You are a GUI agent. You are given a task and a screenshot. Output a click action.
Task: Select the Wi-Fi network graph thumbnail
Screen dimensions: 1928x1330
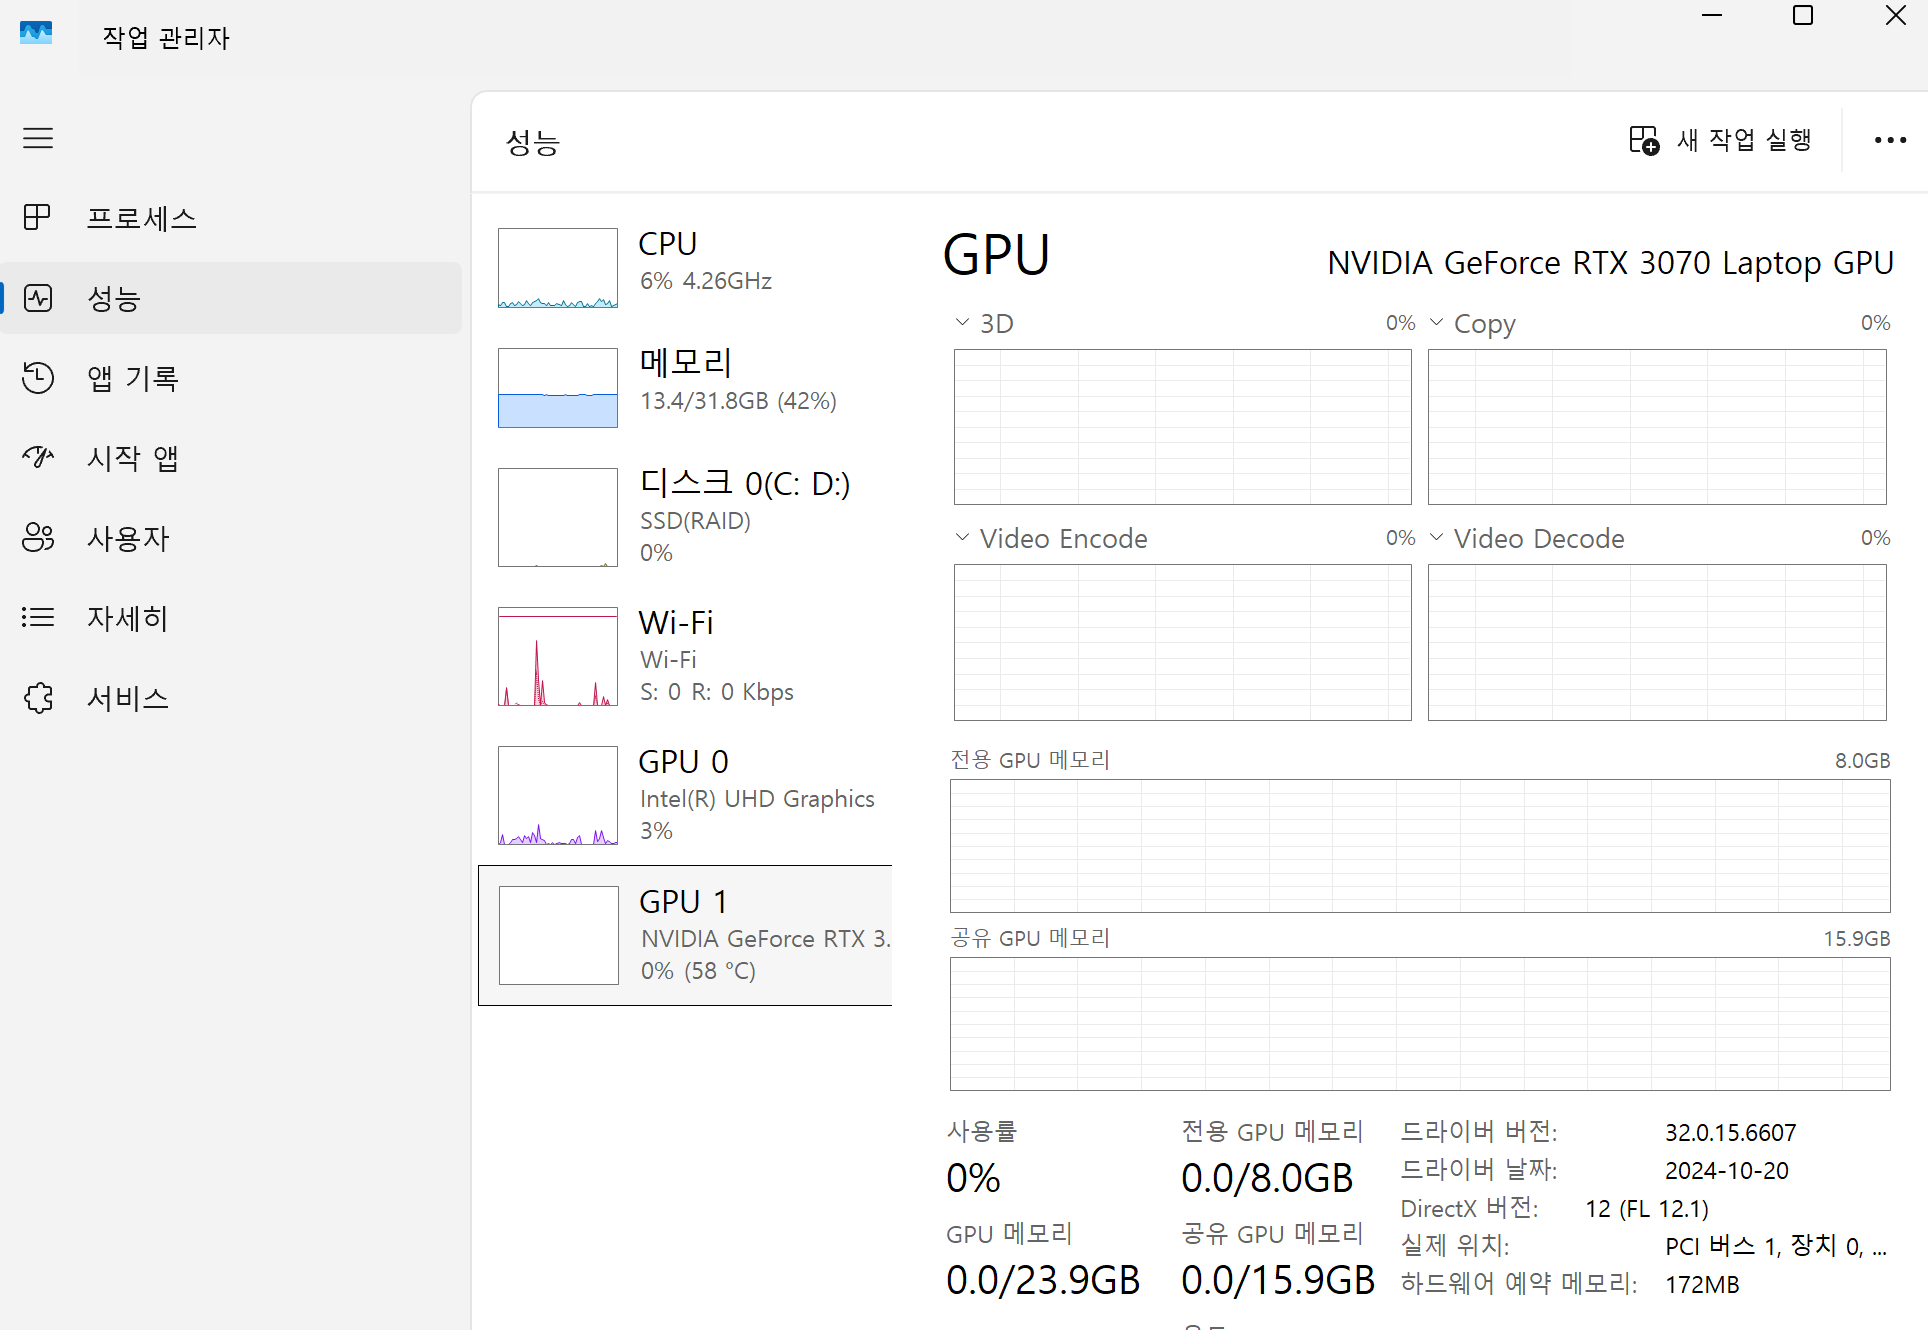click(x=558, y=656)
